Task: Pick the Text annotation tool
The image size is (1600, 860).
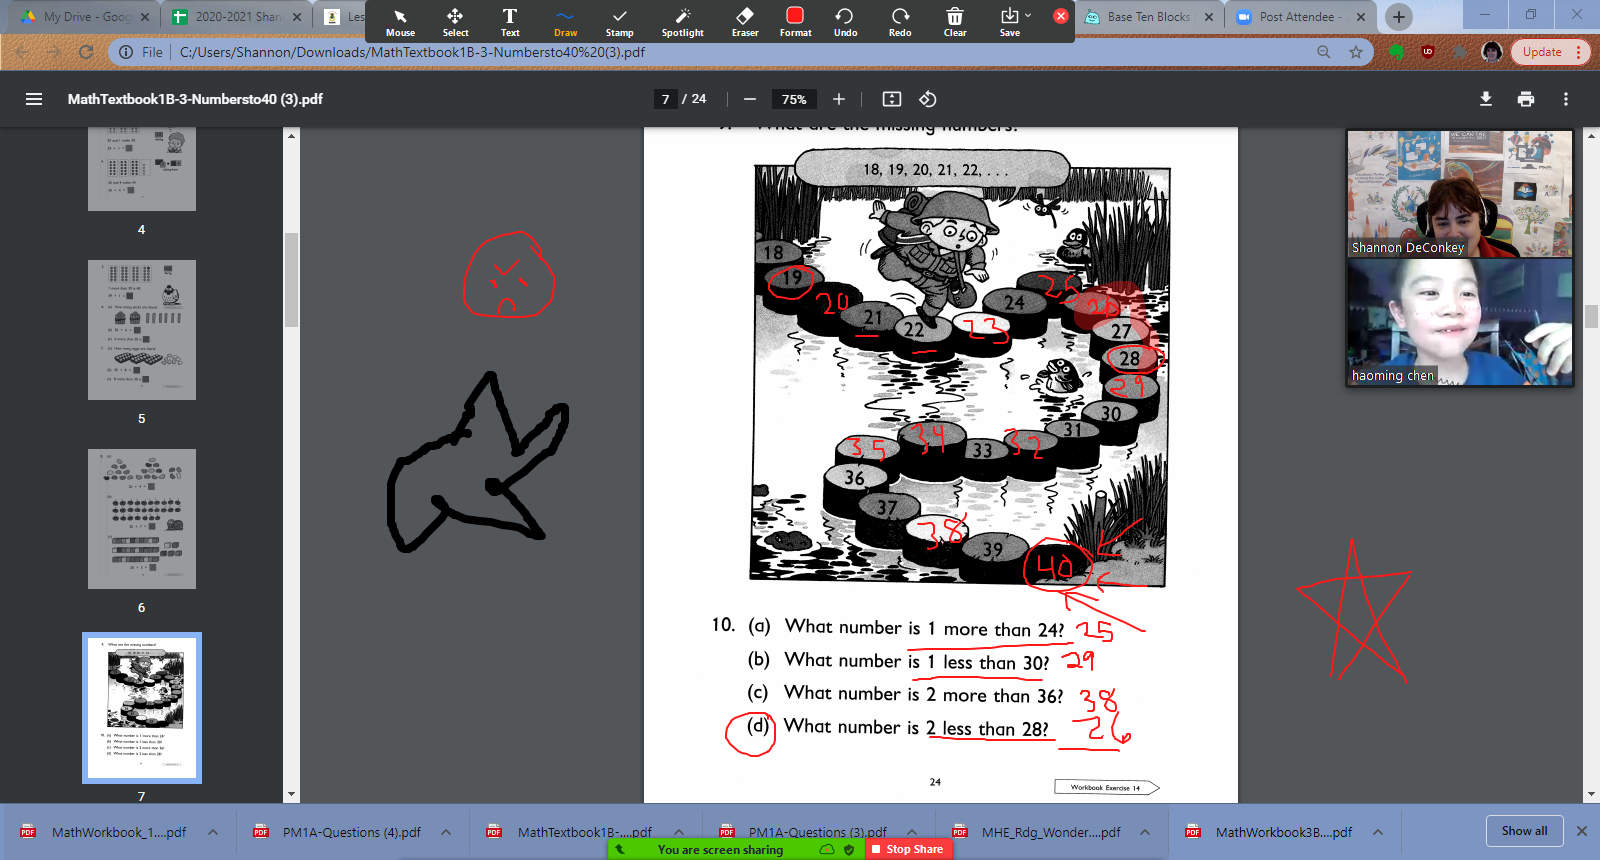Action: click(510, 22)
